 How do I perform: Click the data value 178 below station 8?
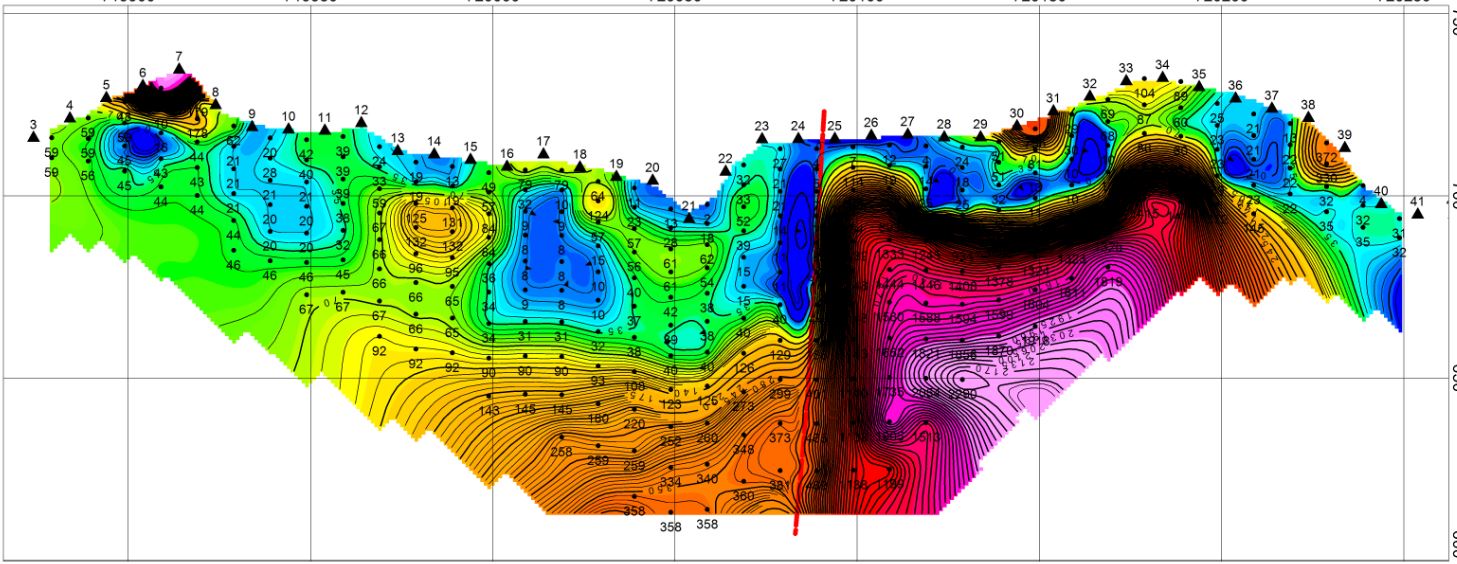coord(197,133)
